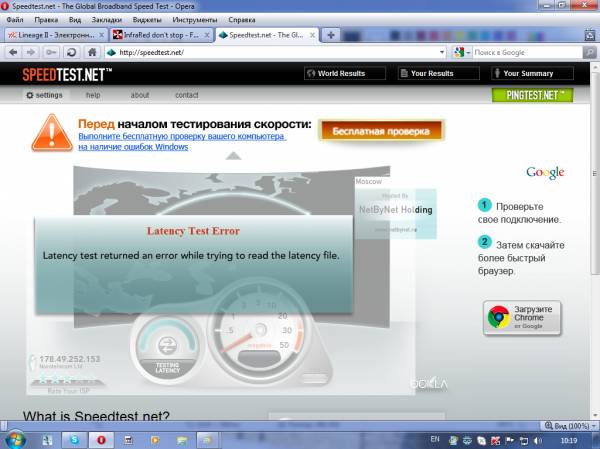
Task: Click the media player taskbar icon
Action: point(155,440)
